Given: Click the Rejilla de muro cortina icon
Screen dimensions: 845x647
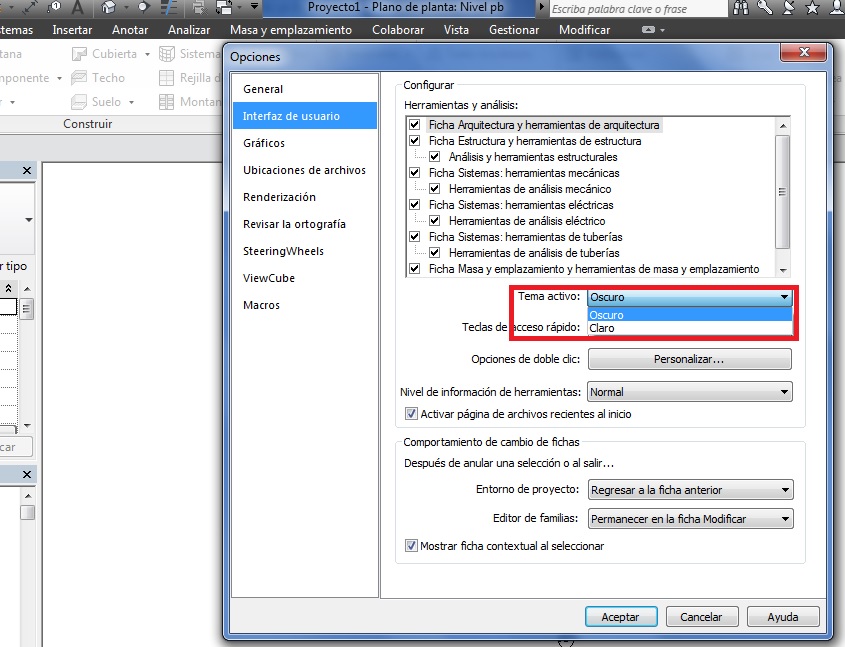Looking at the screenshot, I should [168, 78].
